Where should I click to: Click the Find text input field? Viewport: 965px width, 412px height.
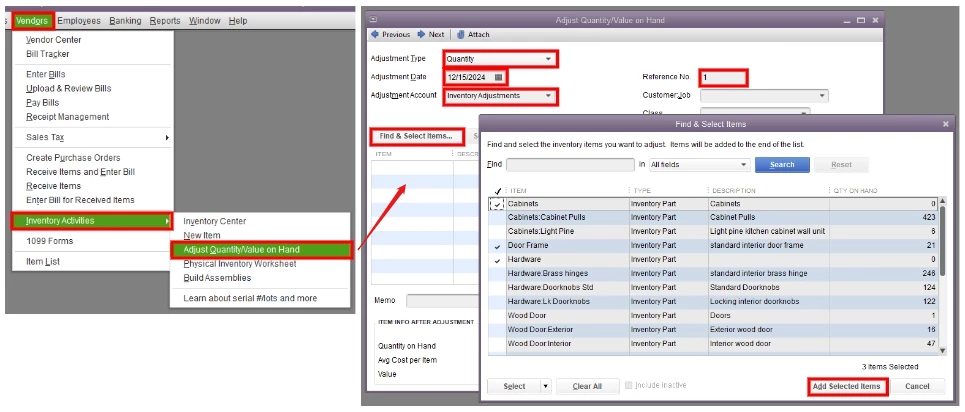pos(570,164)
